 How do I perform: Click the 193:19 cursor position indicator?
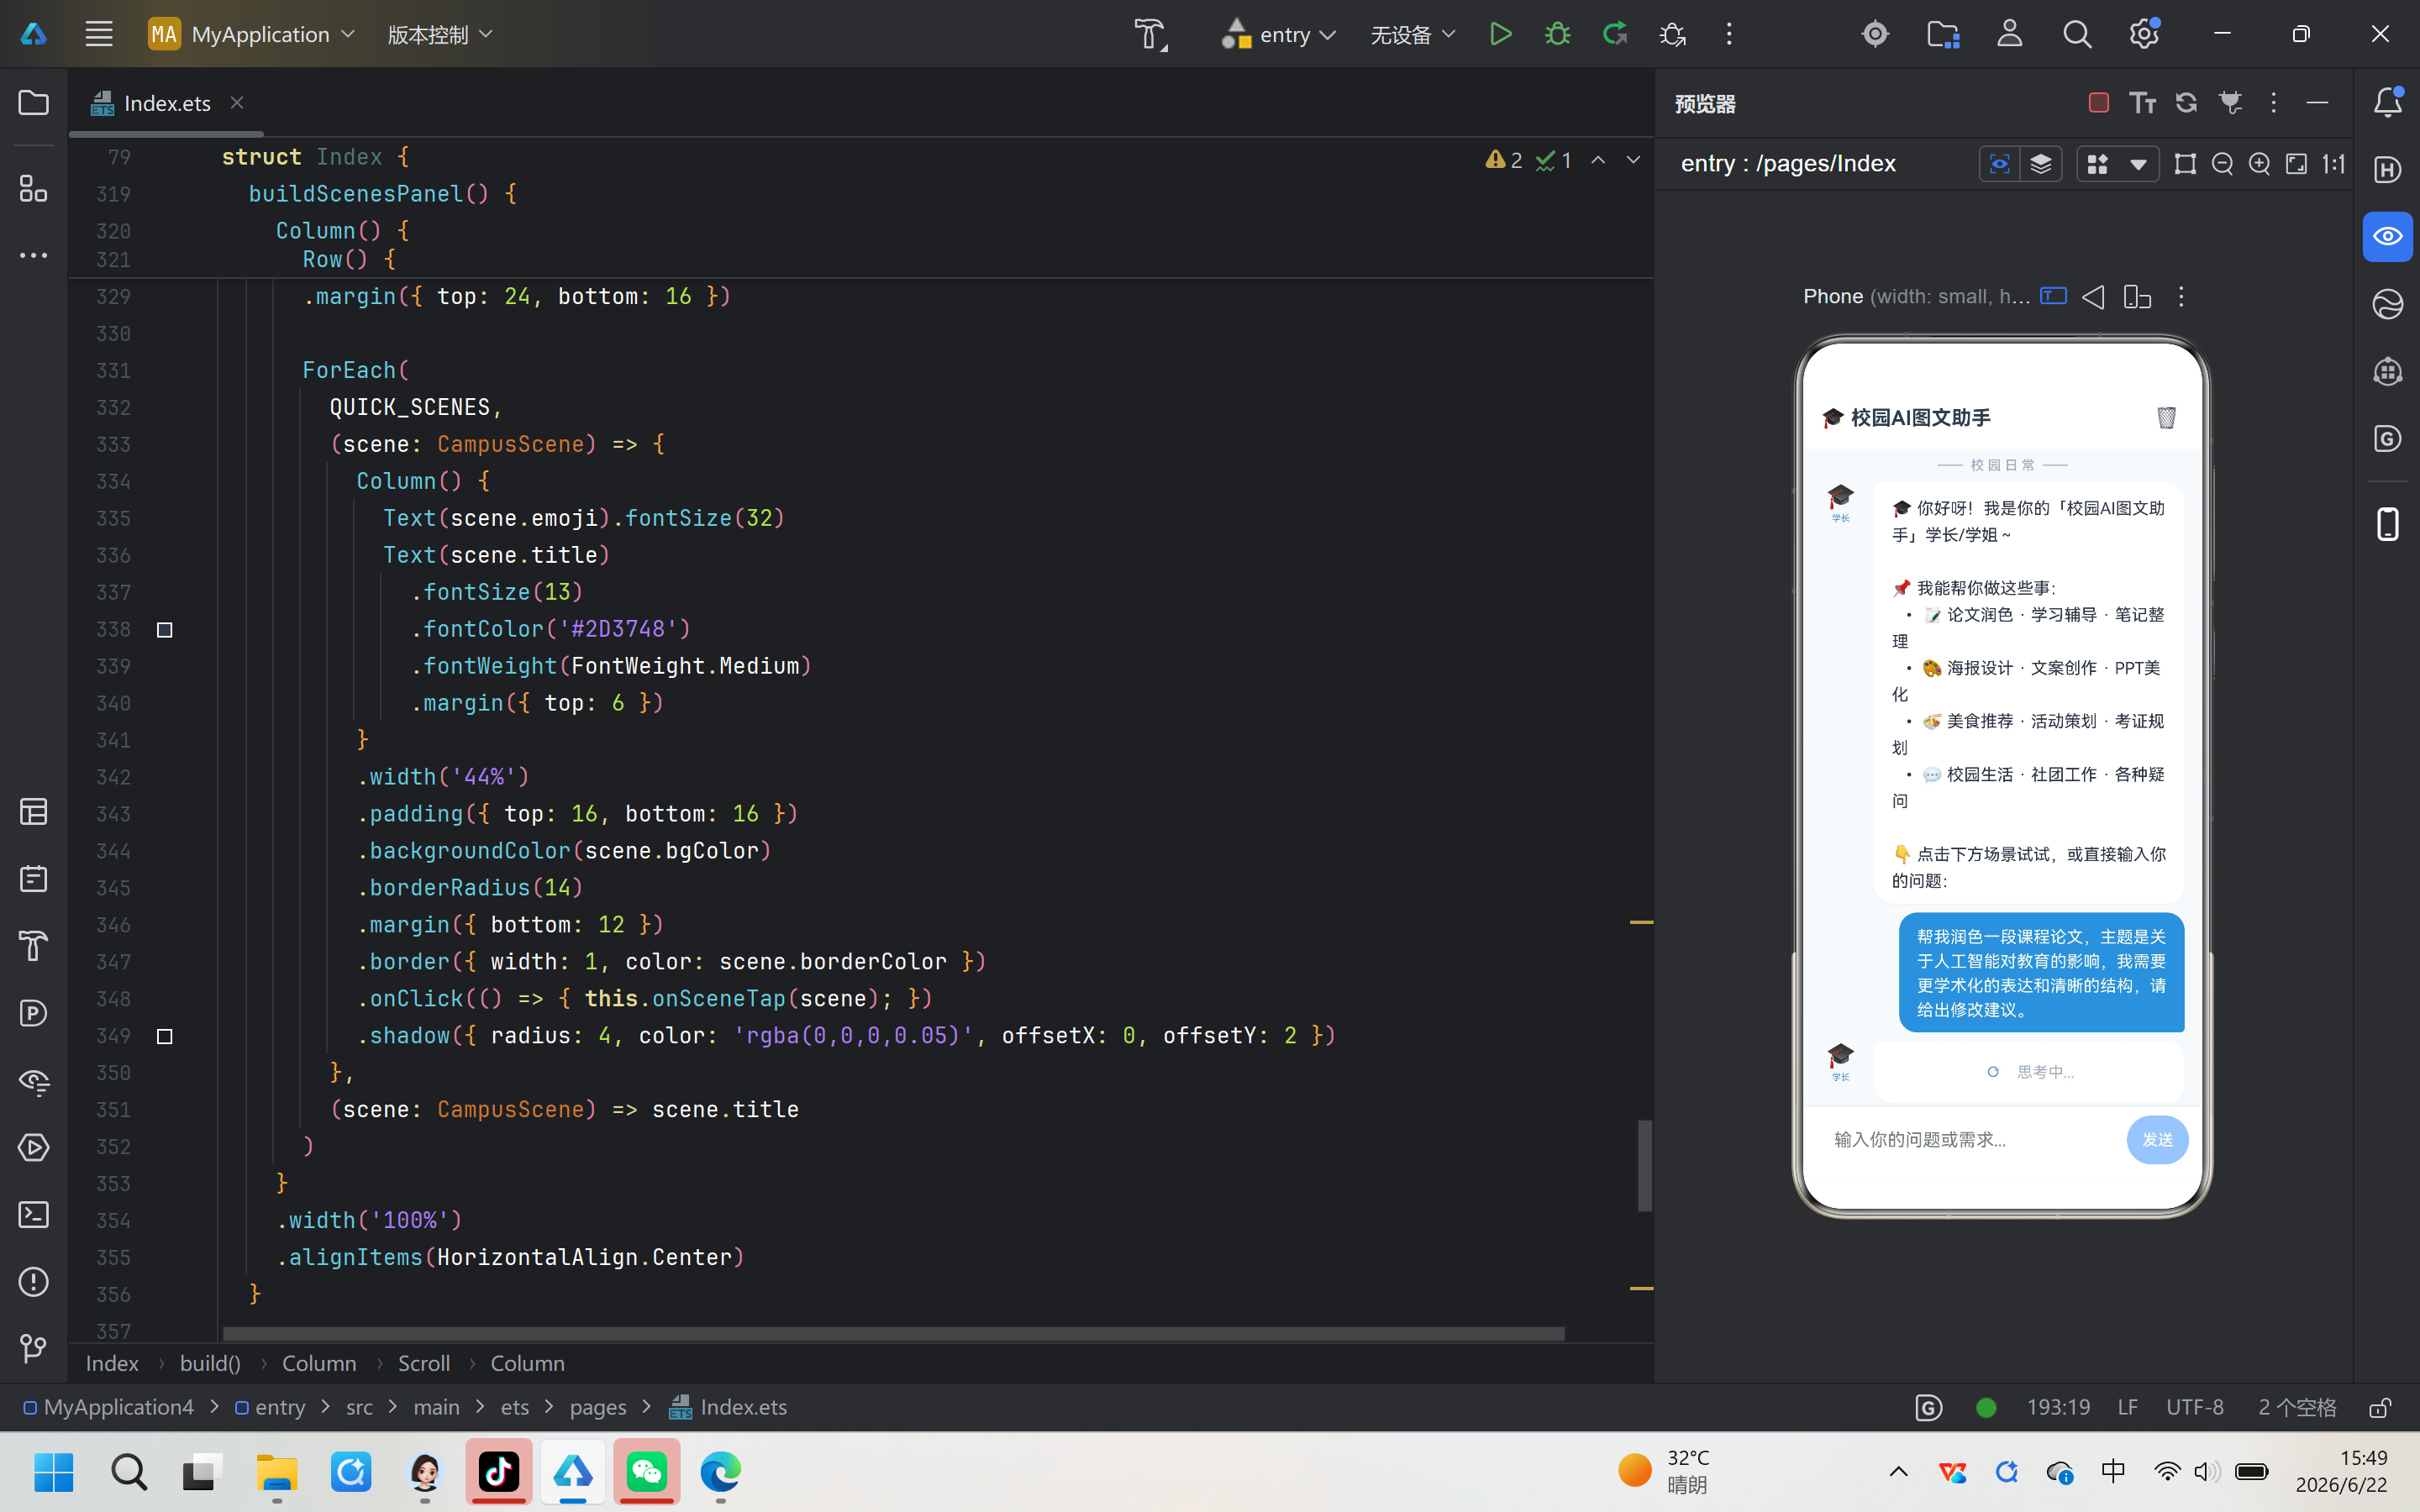pyautogui.click(x=2058, y=1407)
